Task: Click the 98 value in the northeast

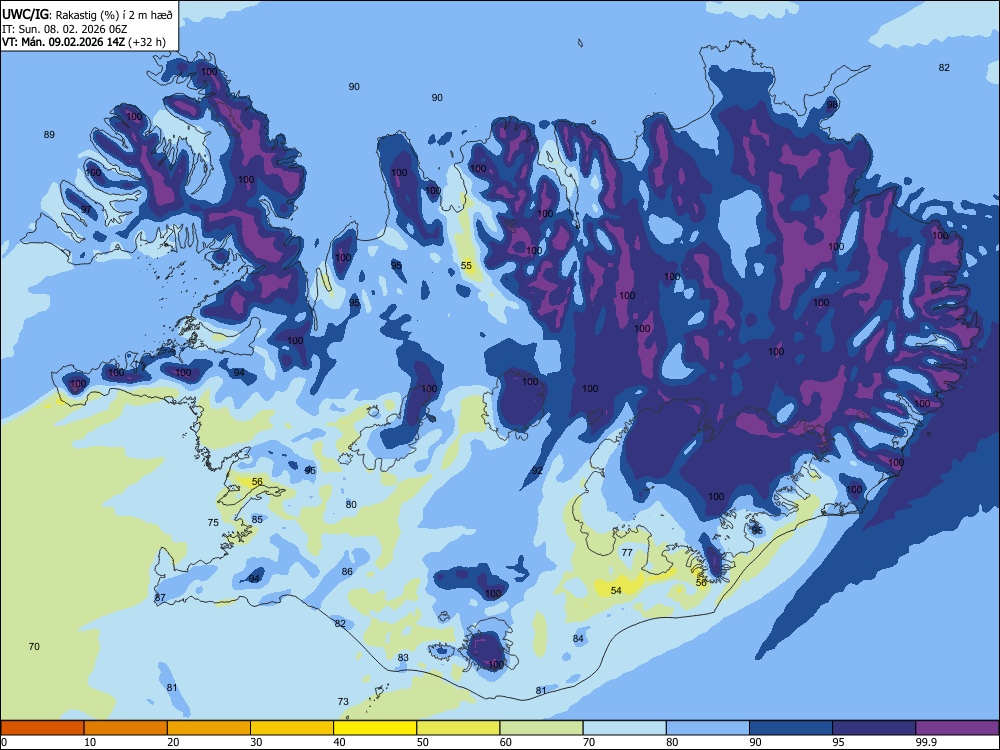Action: click(x=832, y=105)
